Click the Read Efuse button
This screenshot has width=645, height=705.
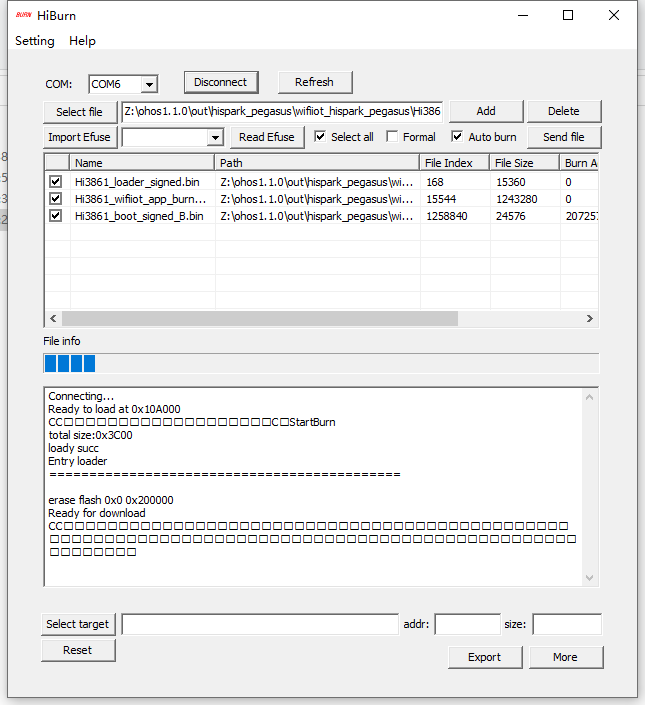click(x=267, y=137)
